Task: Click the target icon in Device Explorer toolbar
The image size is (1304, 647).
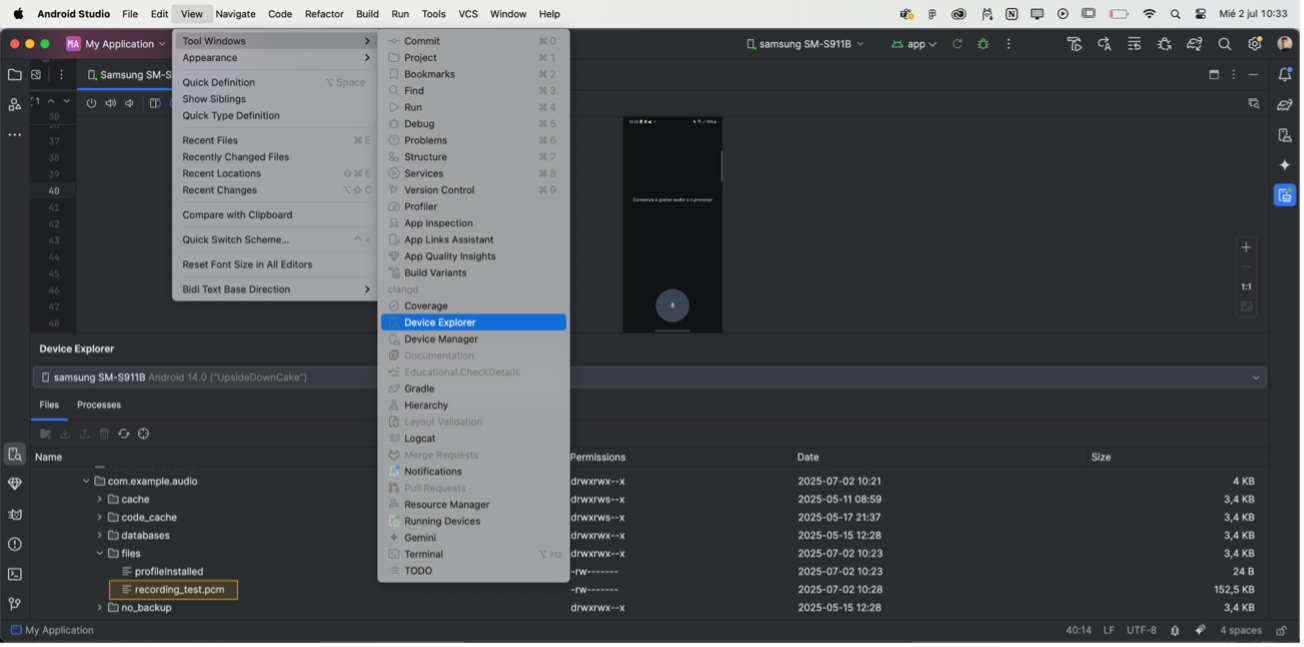Action: pos(144,434)
